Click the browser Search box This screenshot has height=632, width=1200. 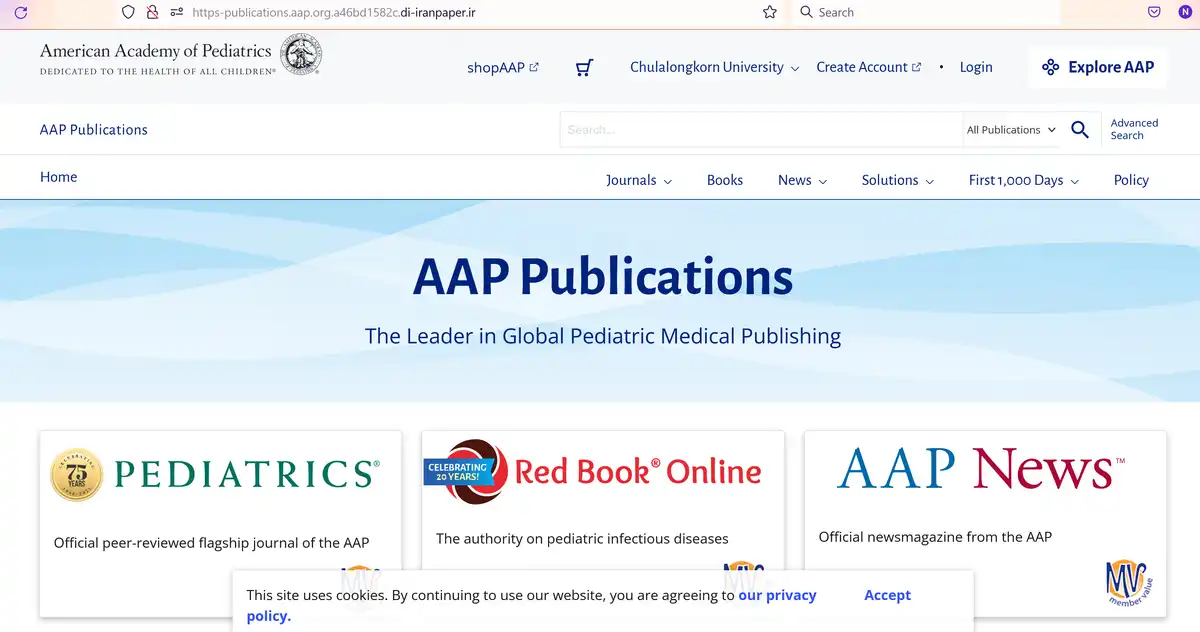point(926,12)
